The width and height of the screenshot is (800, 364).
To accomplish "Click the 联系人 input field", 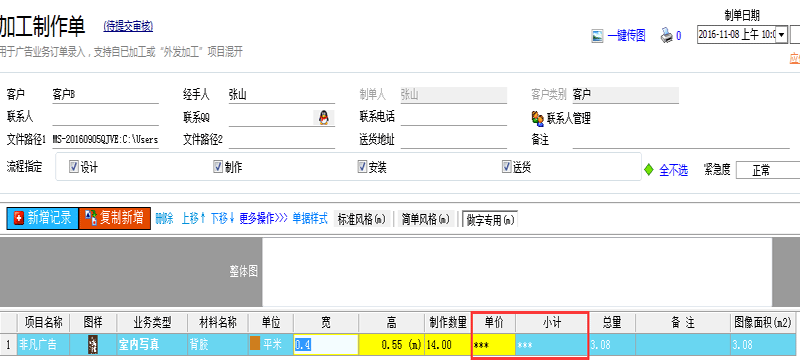I will 105,118.
